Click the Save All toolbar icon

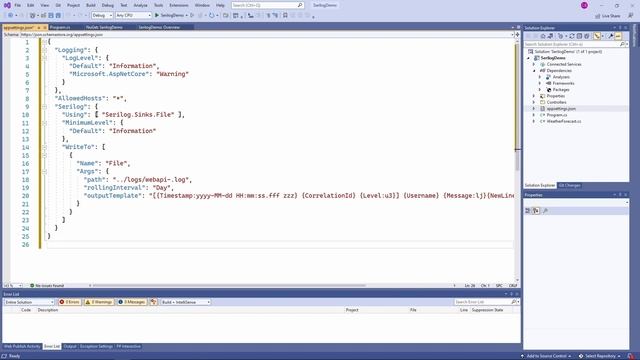pos(58,15)
